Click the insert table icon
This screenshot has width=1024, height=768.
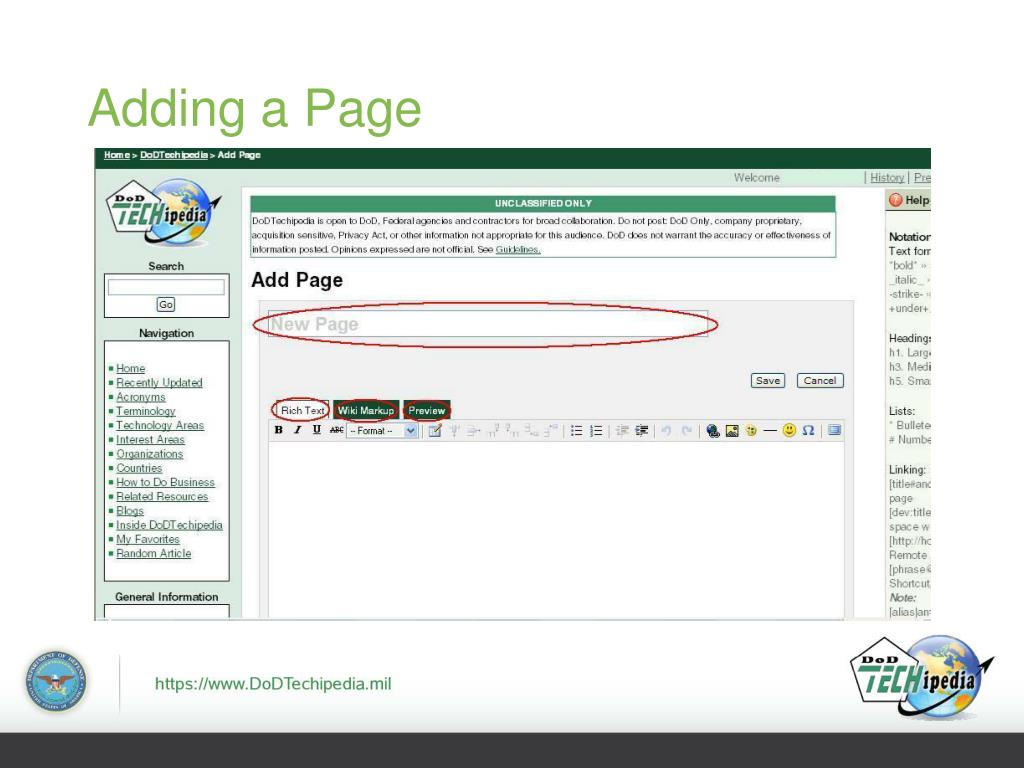(435, 430)
